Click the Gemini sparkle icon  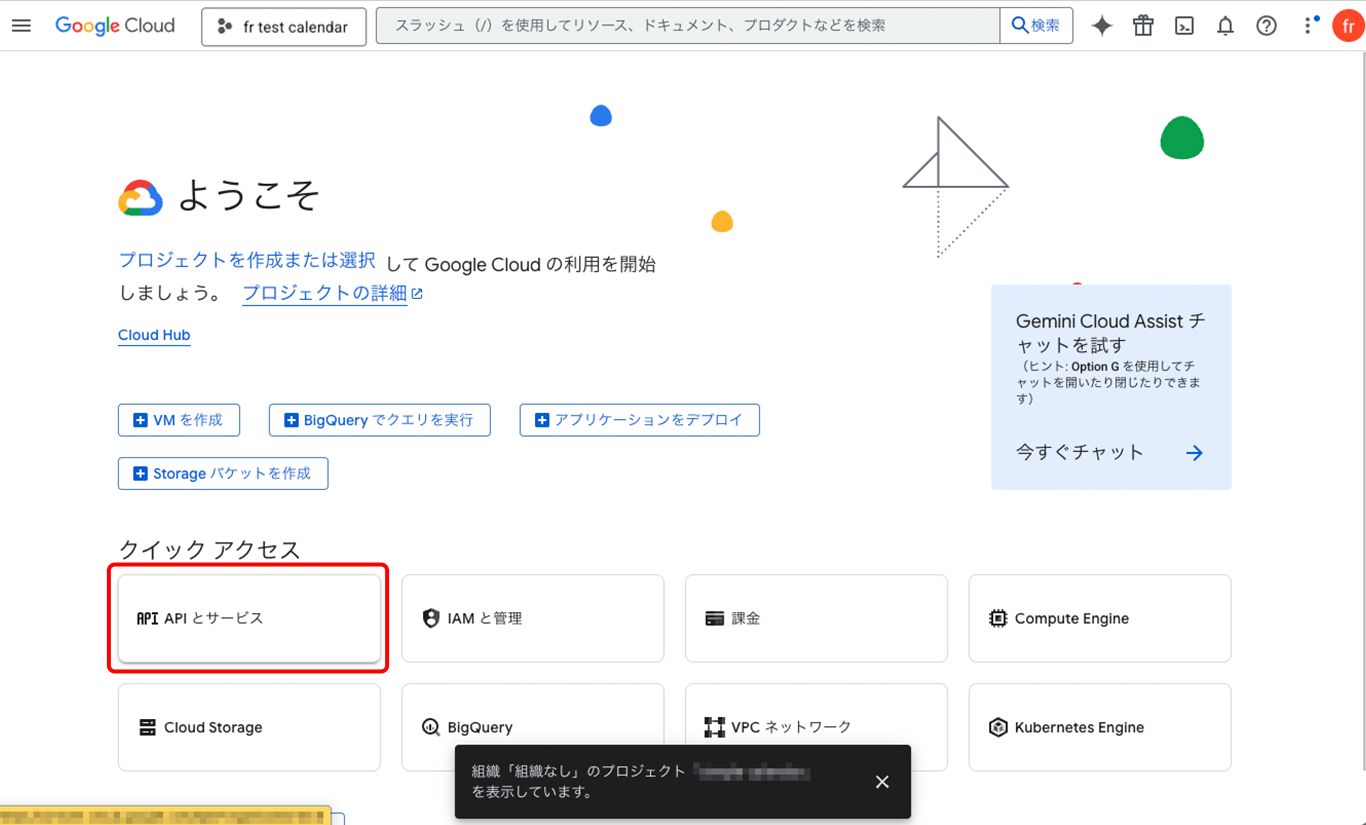click(1101, 26)
